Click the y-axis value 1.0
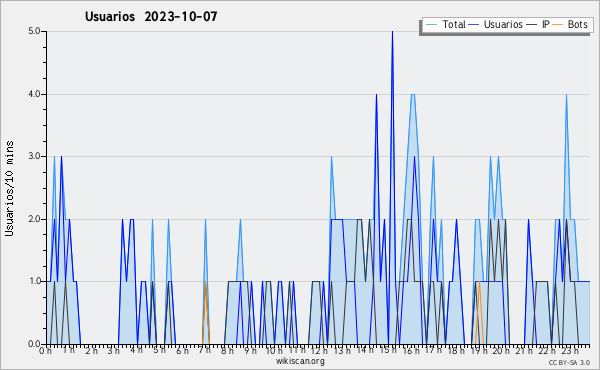 (34, 282)
